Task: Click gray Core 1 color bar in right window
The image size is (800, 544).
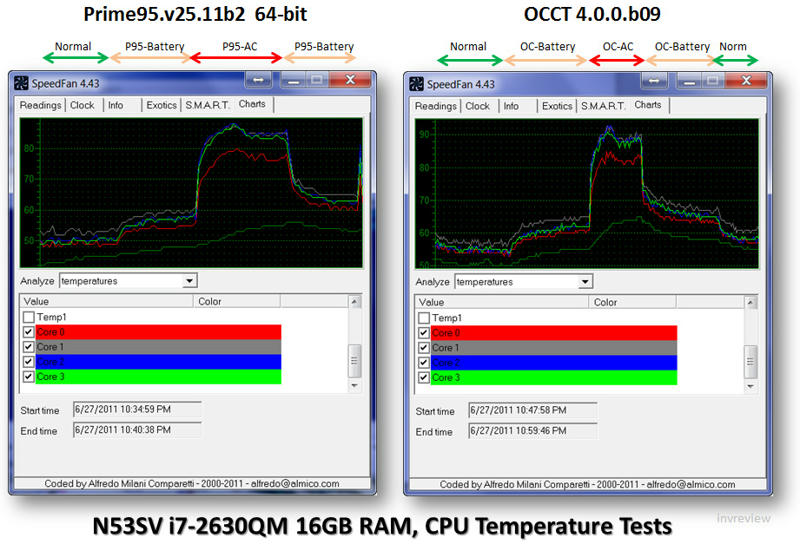Action: pos(554,348)
